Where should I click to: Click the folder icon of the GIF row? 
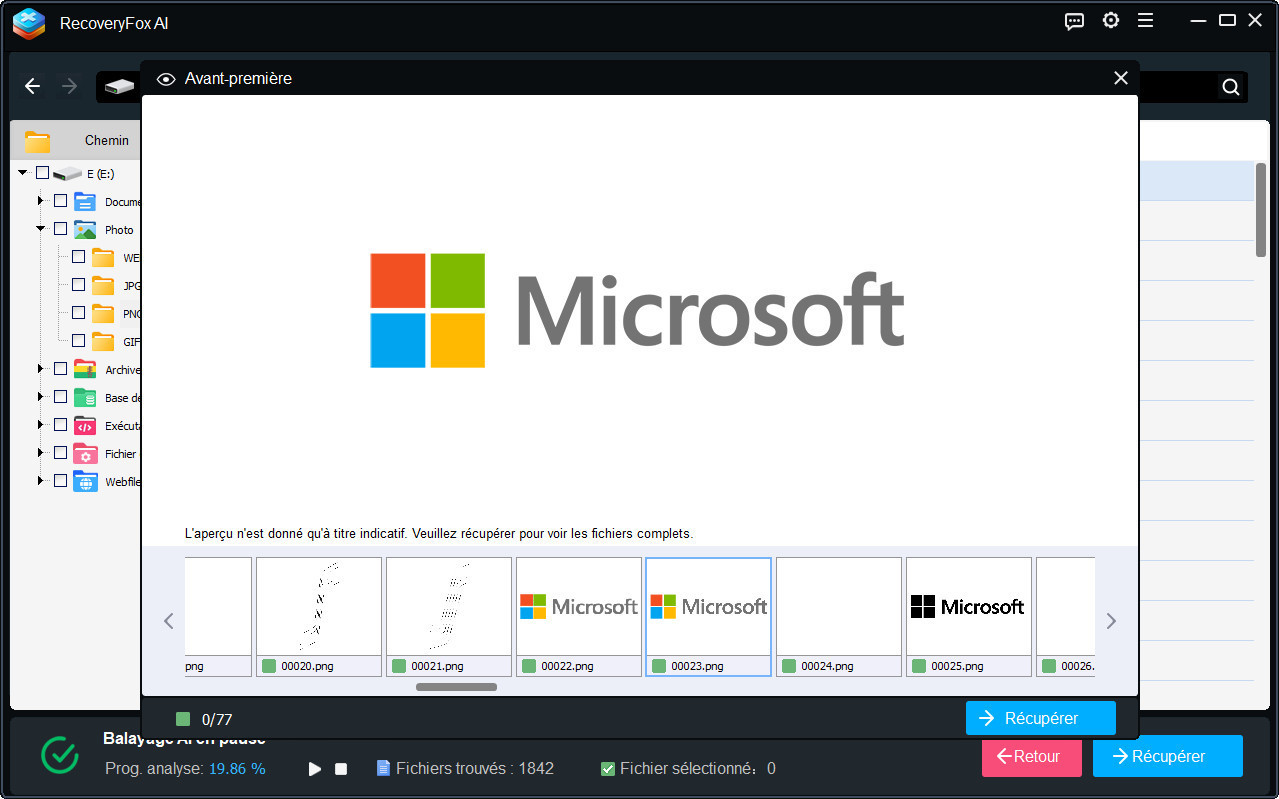pyautogui.click(x=103, y=341)
